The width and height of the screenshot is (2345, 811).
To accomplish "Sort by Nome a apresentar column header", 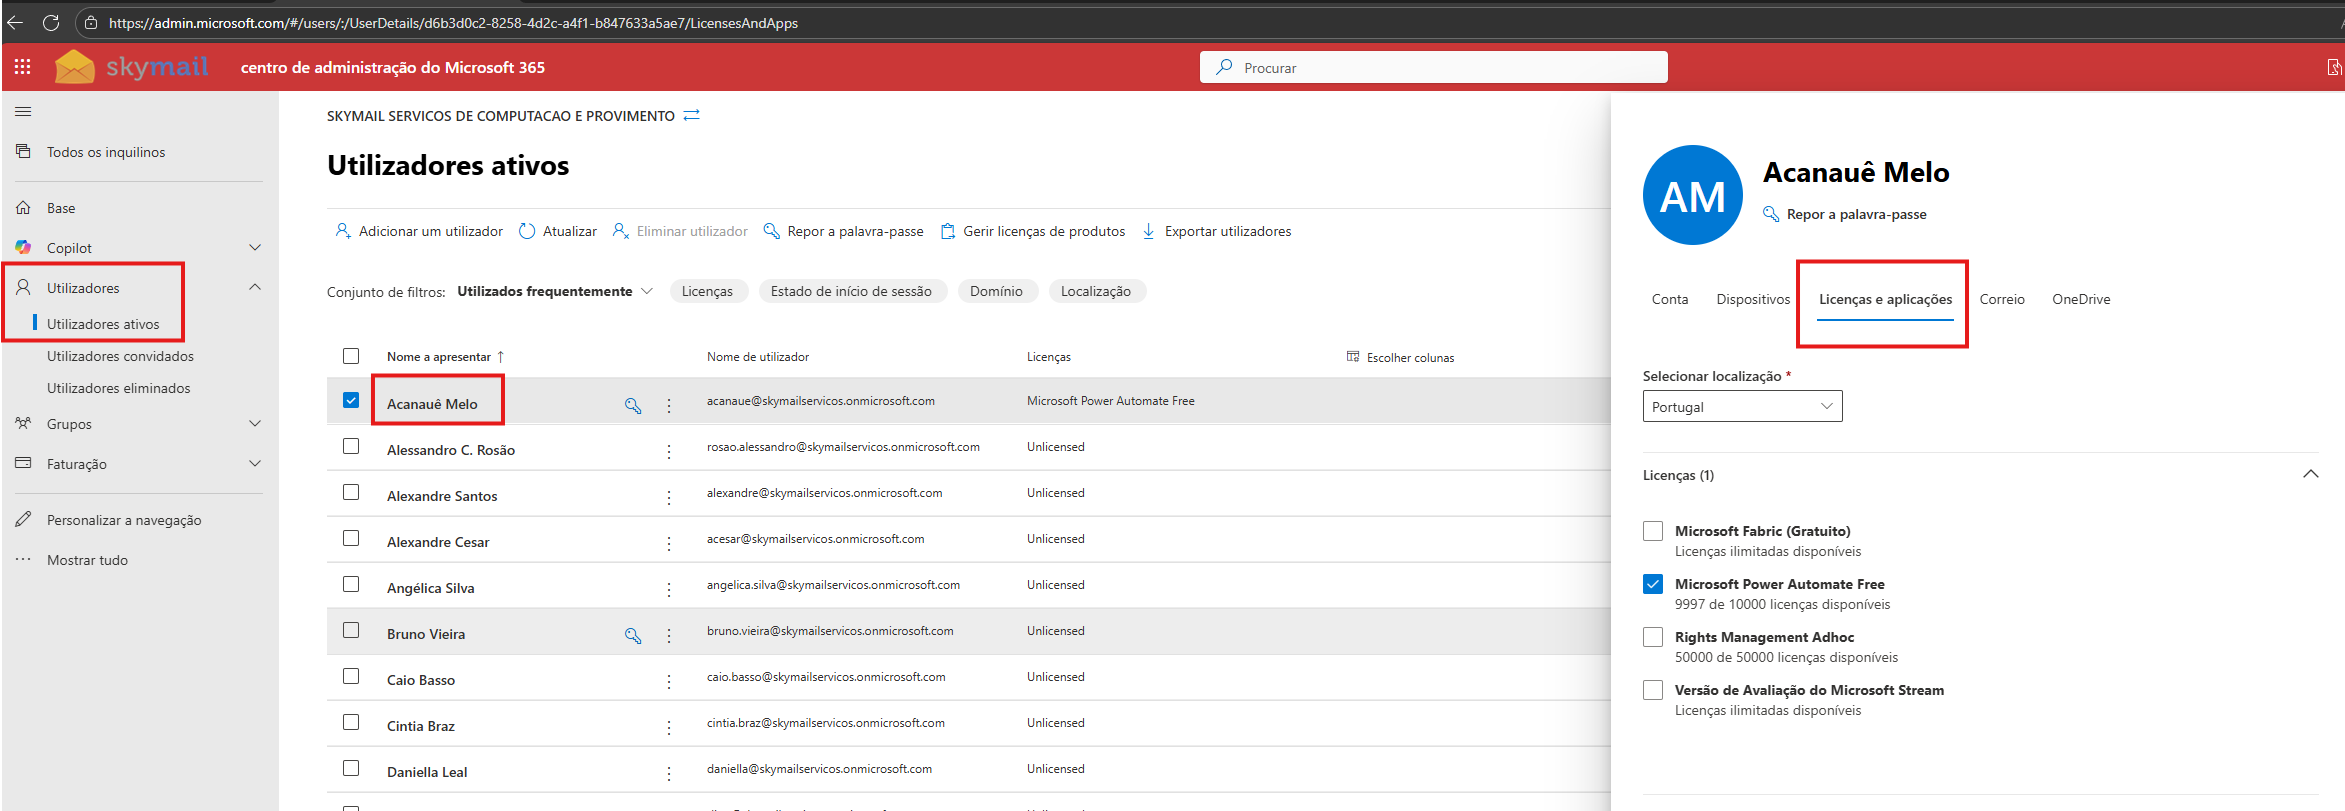I will tap(445, 357).
